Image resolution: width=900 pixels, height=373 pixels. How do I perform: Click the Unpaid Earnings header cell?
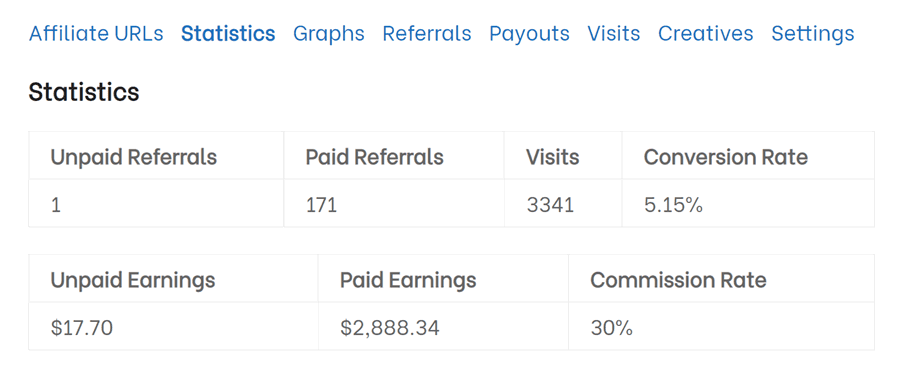(133, 280)
